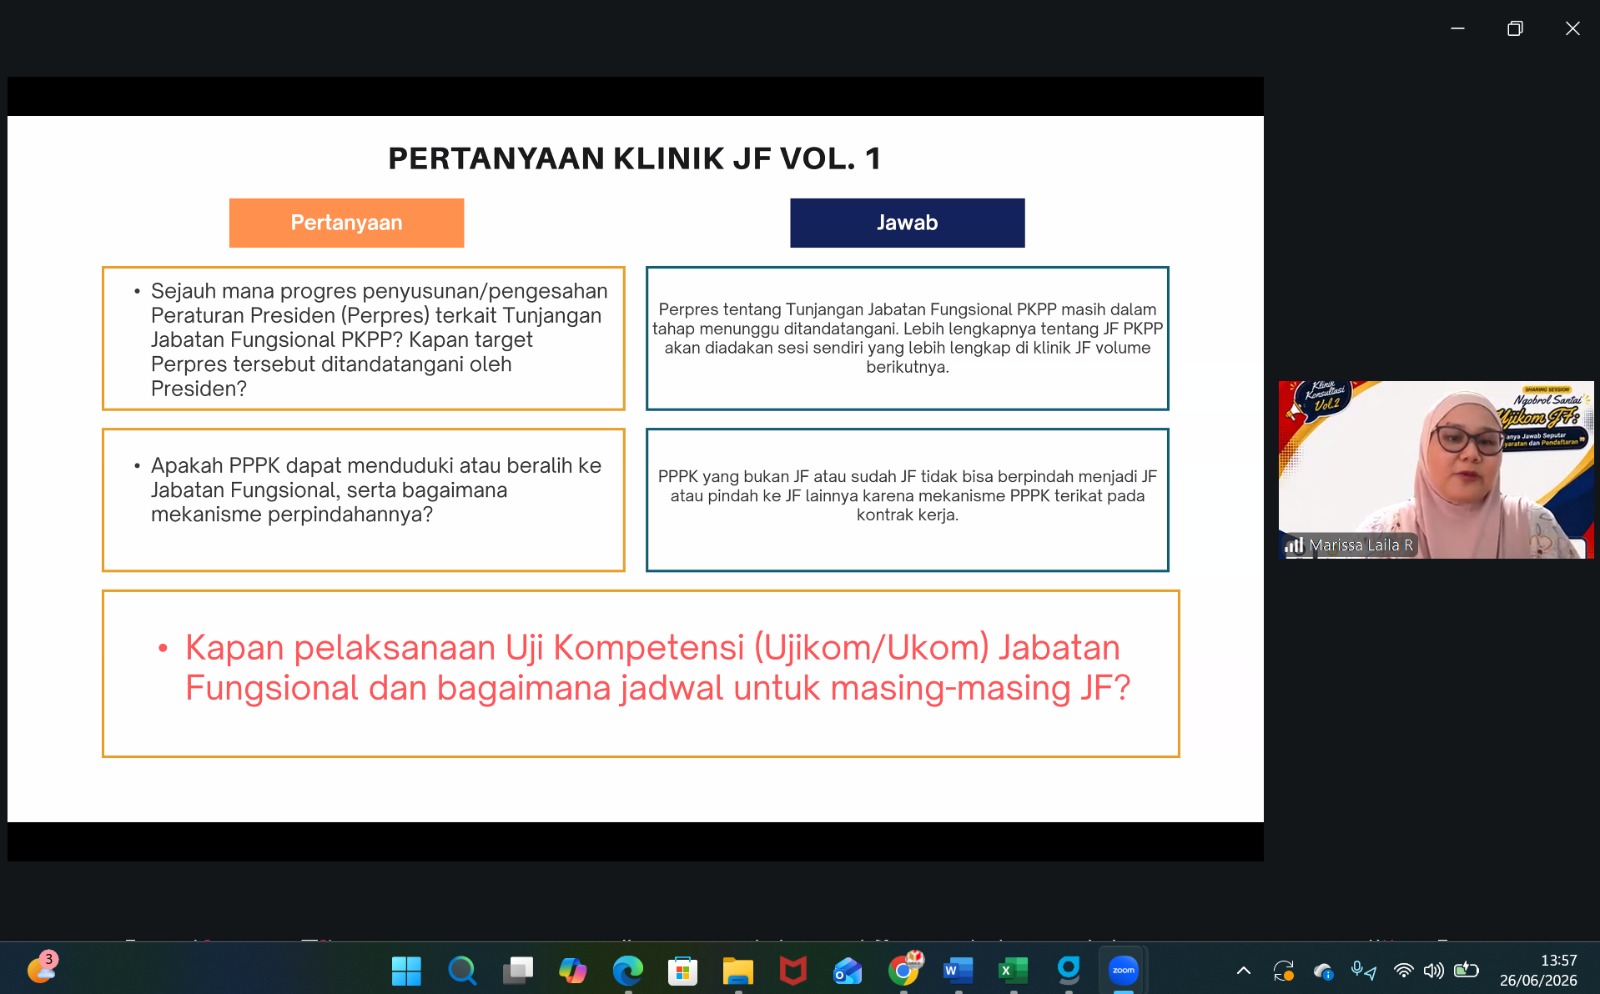
Task: Open the clock and date panel
Action: click(1538, 970)
